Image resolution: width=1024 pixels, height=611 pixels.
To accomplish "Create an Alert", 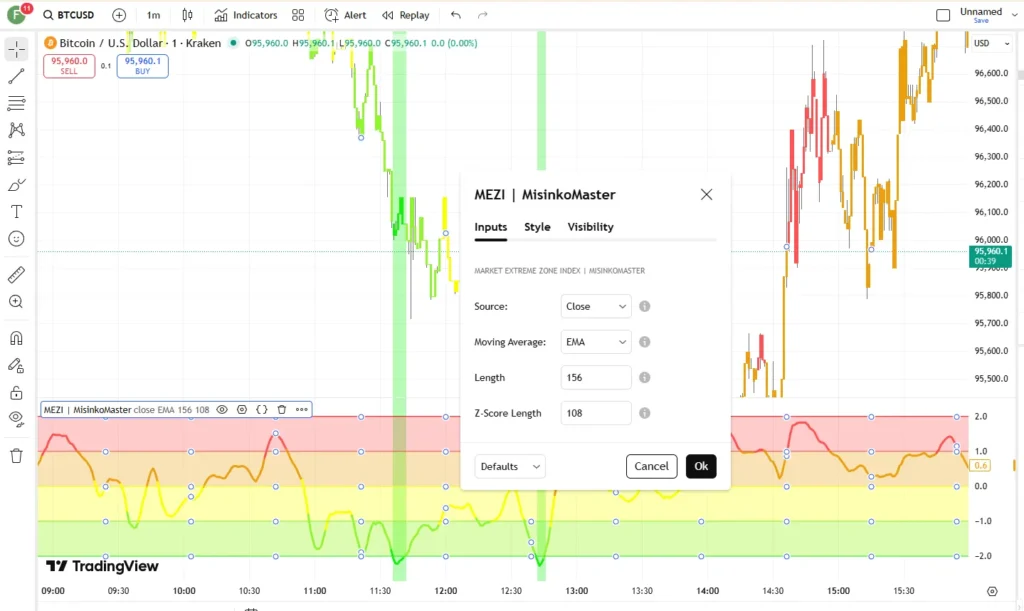I will tap(345, 15).
